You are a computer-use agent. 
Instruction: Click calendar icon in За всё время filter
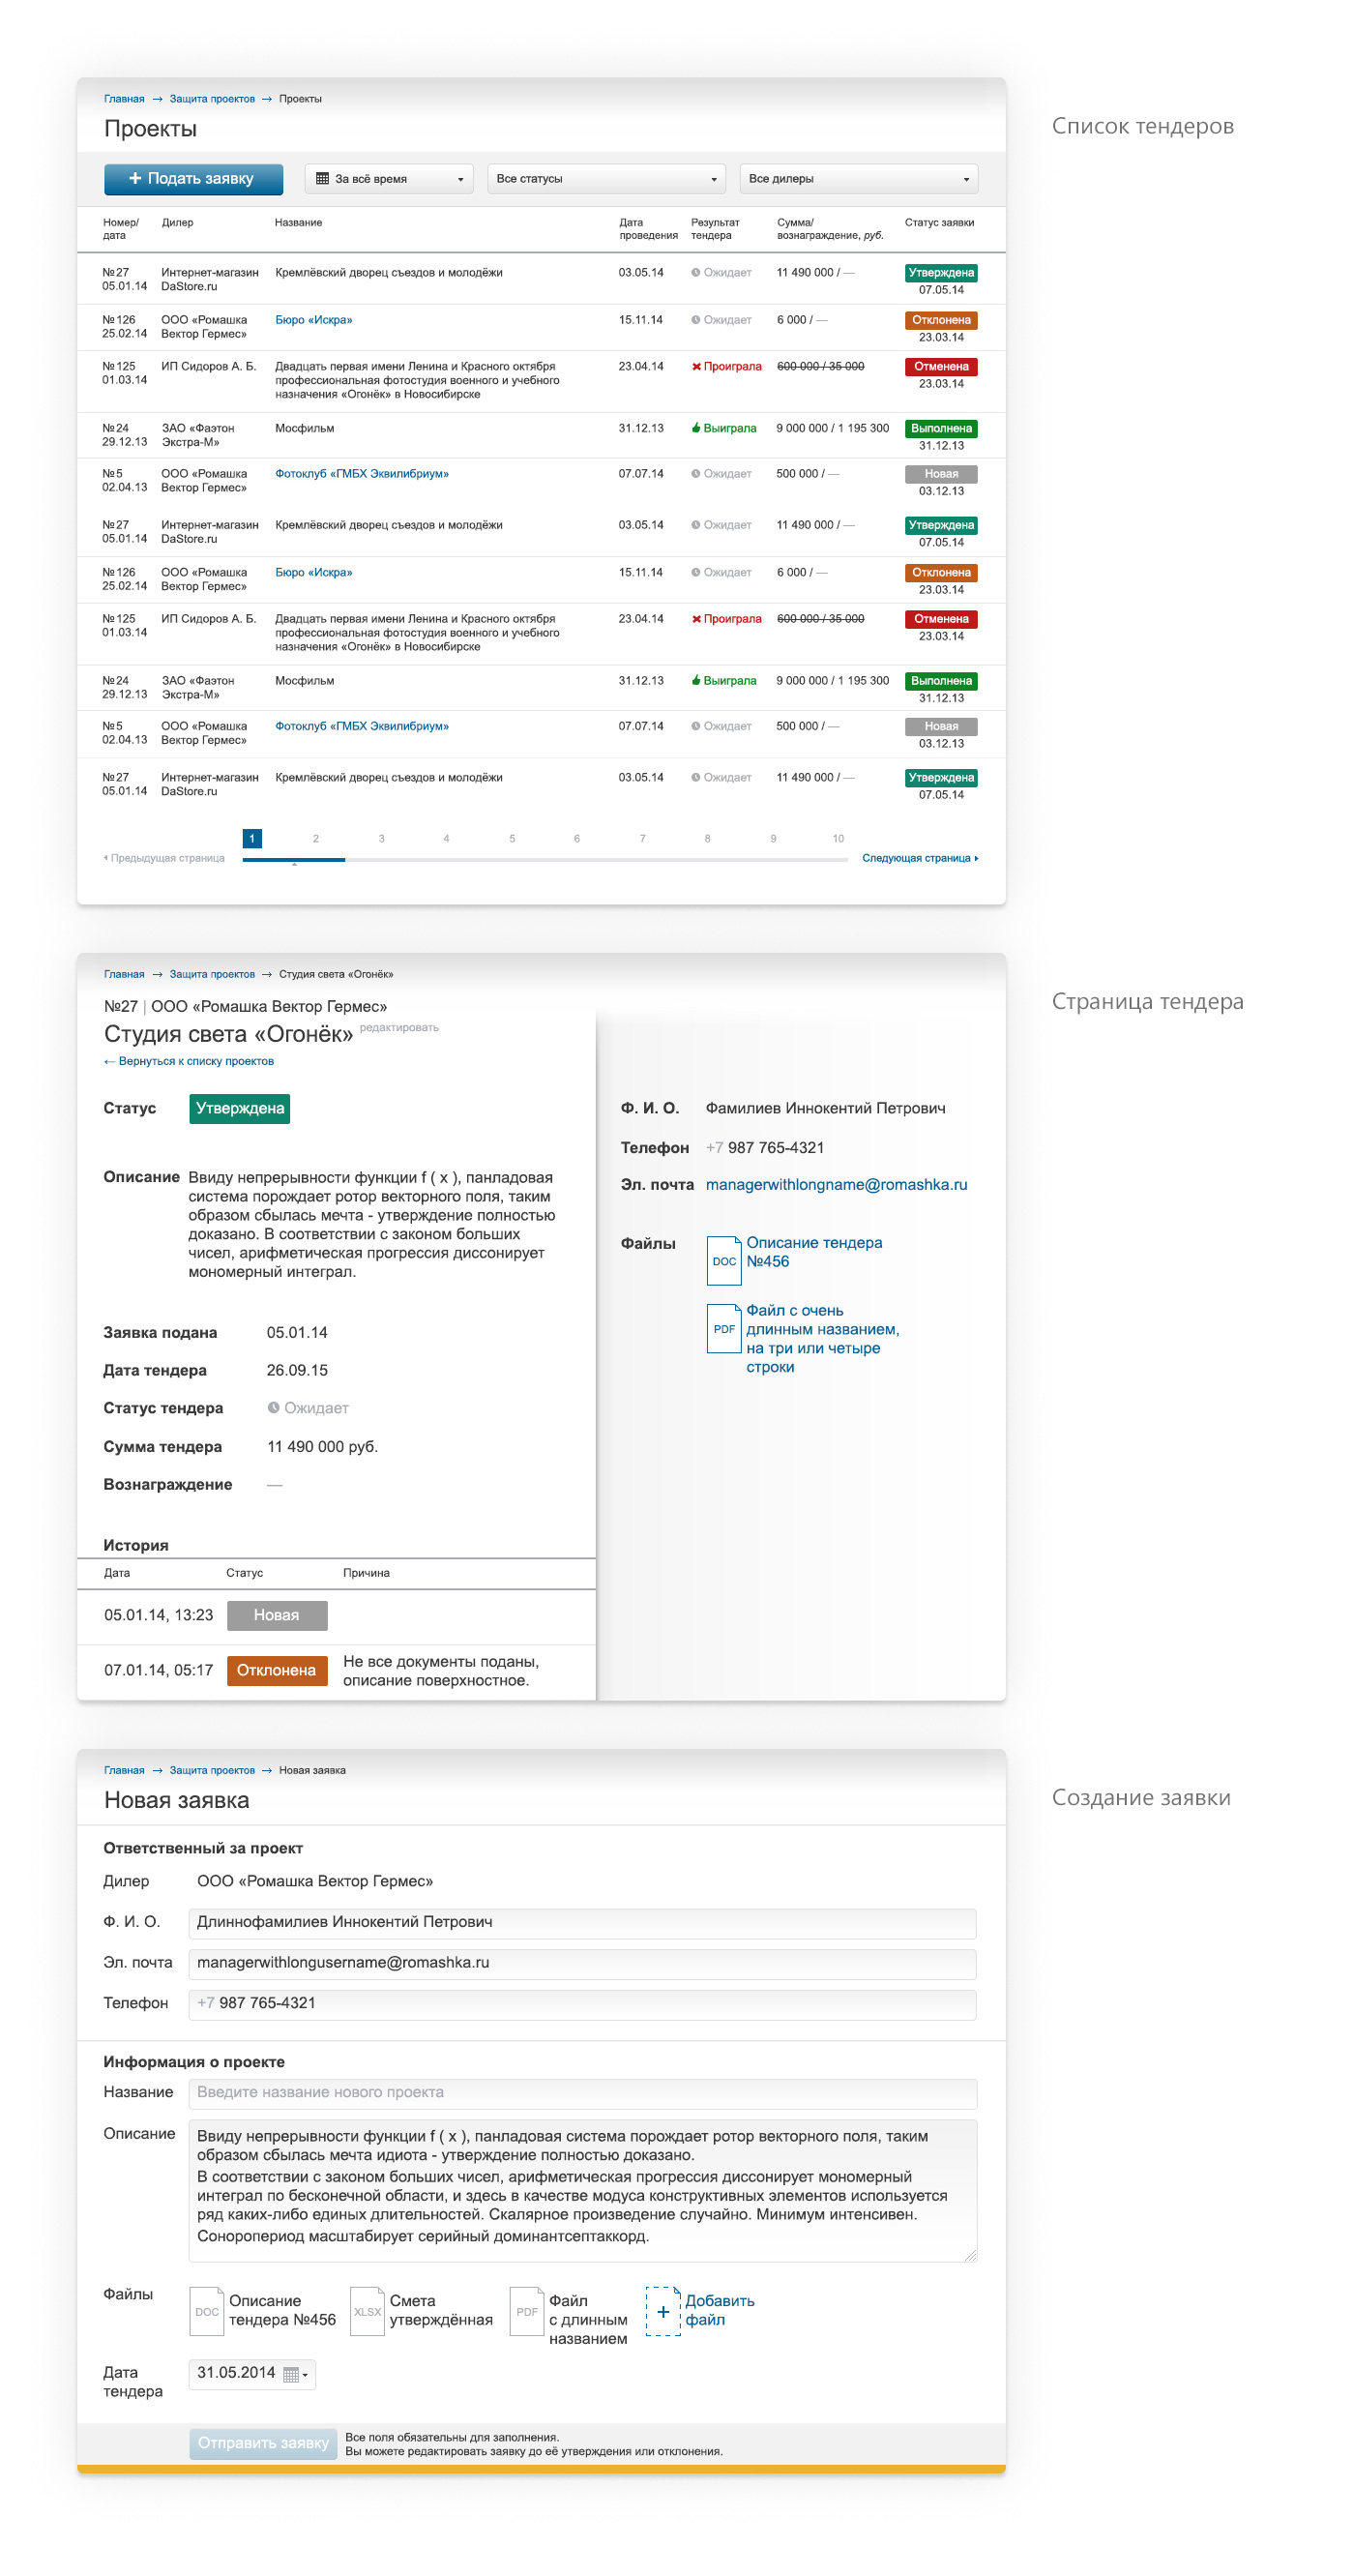(322, 179)
